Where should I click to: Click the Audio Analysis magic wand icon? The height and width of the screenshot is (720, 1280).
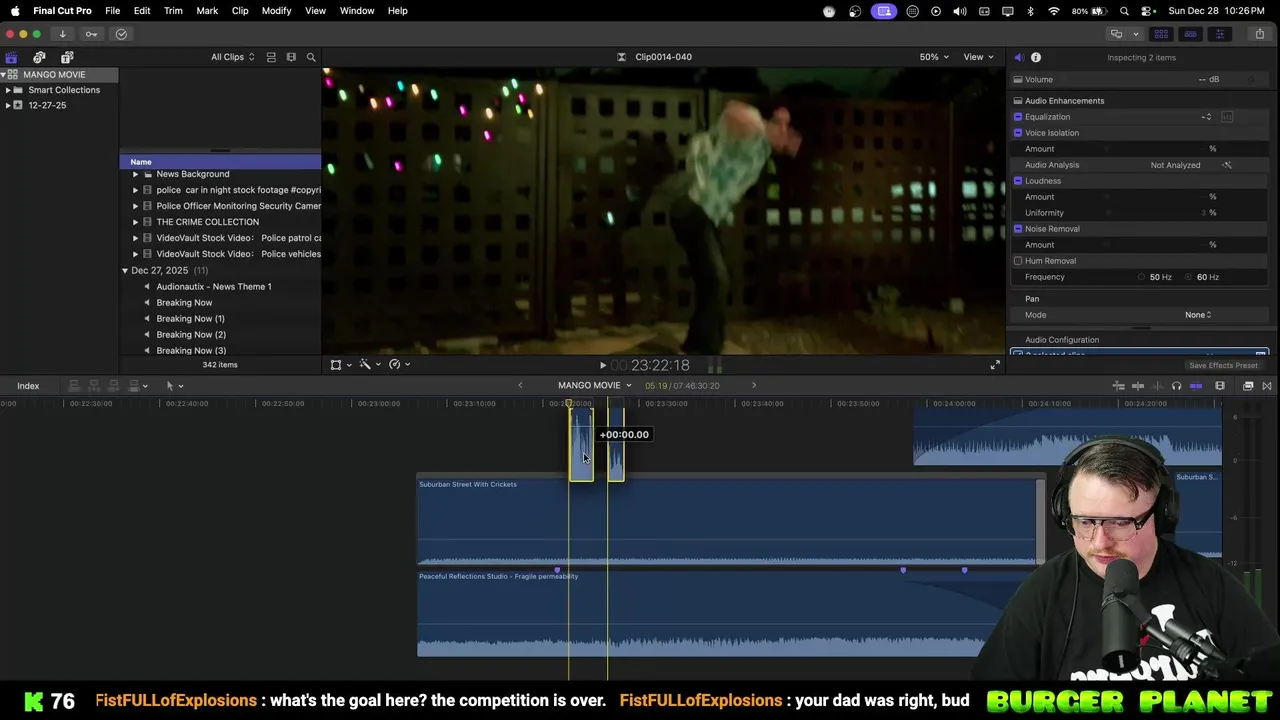point(1227,165)
